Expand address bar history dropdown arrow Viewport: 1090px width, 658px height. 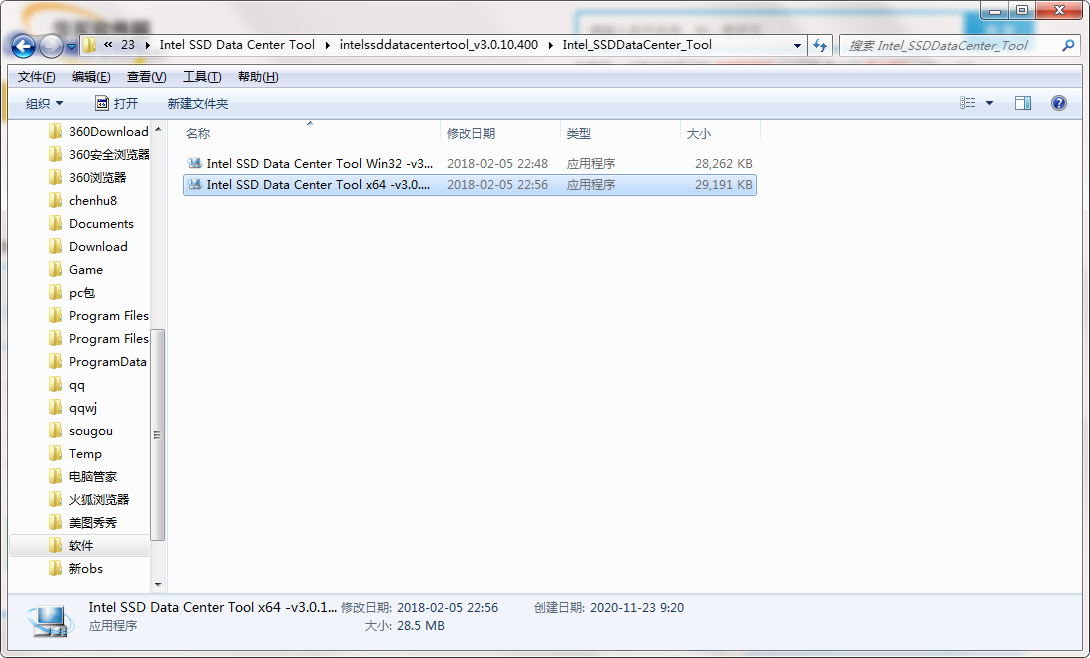(x=797, y=45)
